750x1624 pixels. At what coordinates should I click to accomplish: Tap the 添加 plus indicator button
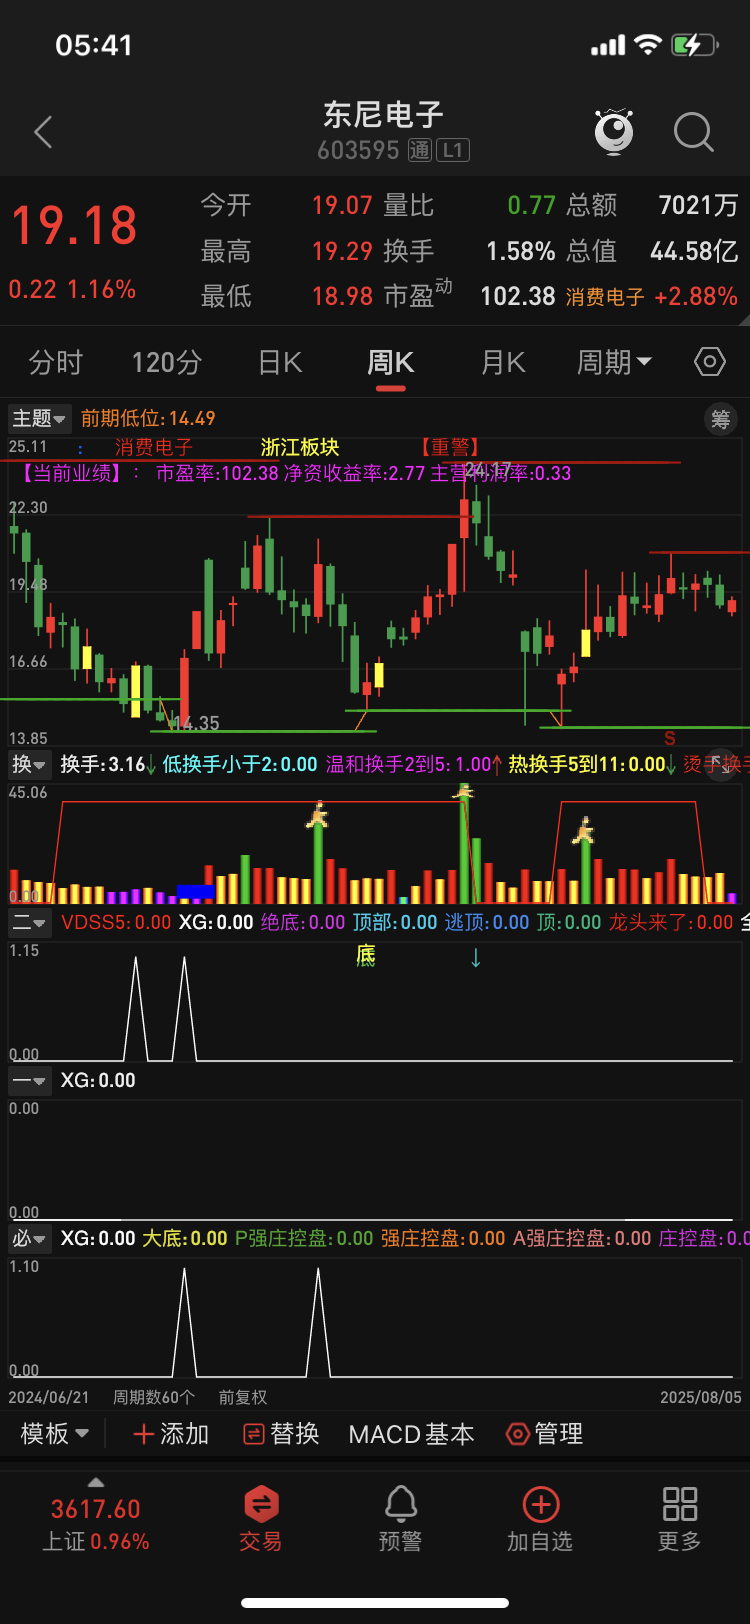tap(171, 1434)
